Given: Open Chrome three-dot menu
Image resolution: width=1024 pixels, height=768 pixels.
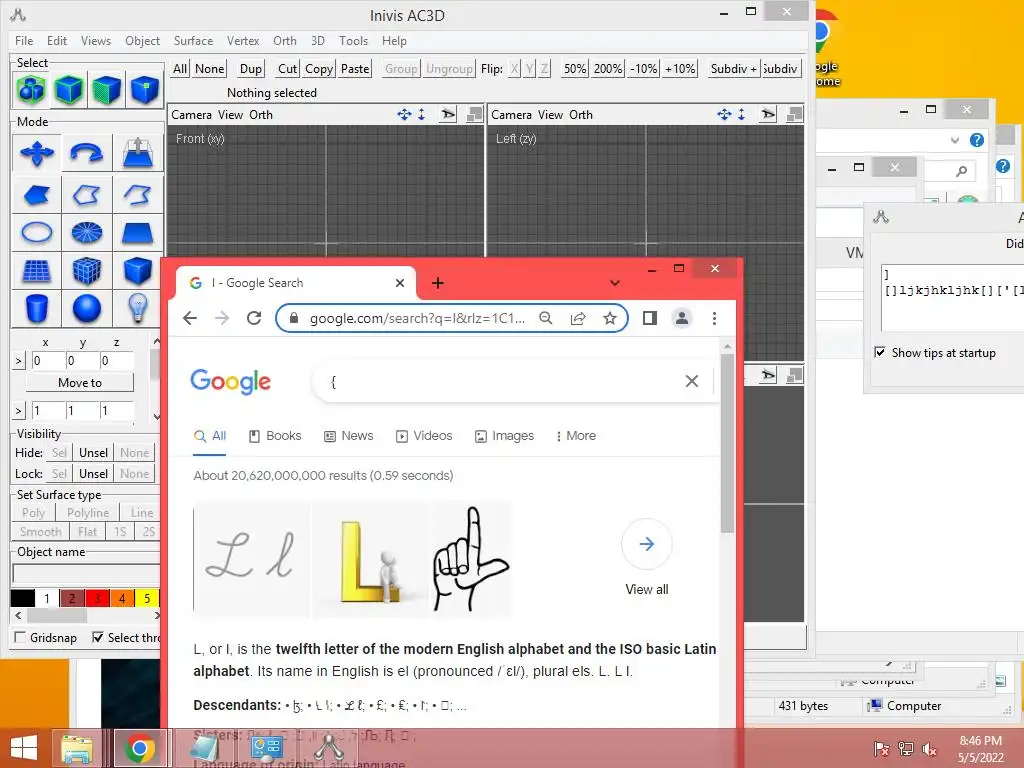Looking at the screenshot, I should pos(714,318).
